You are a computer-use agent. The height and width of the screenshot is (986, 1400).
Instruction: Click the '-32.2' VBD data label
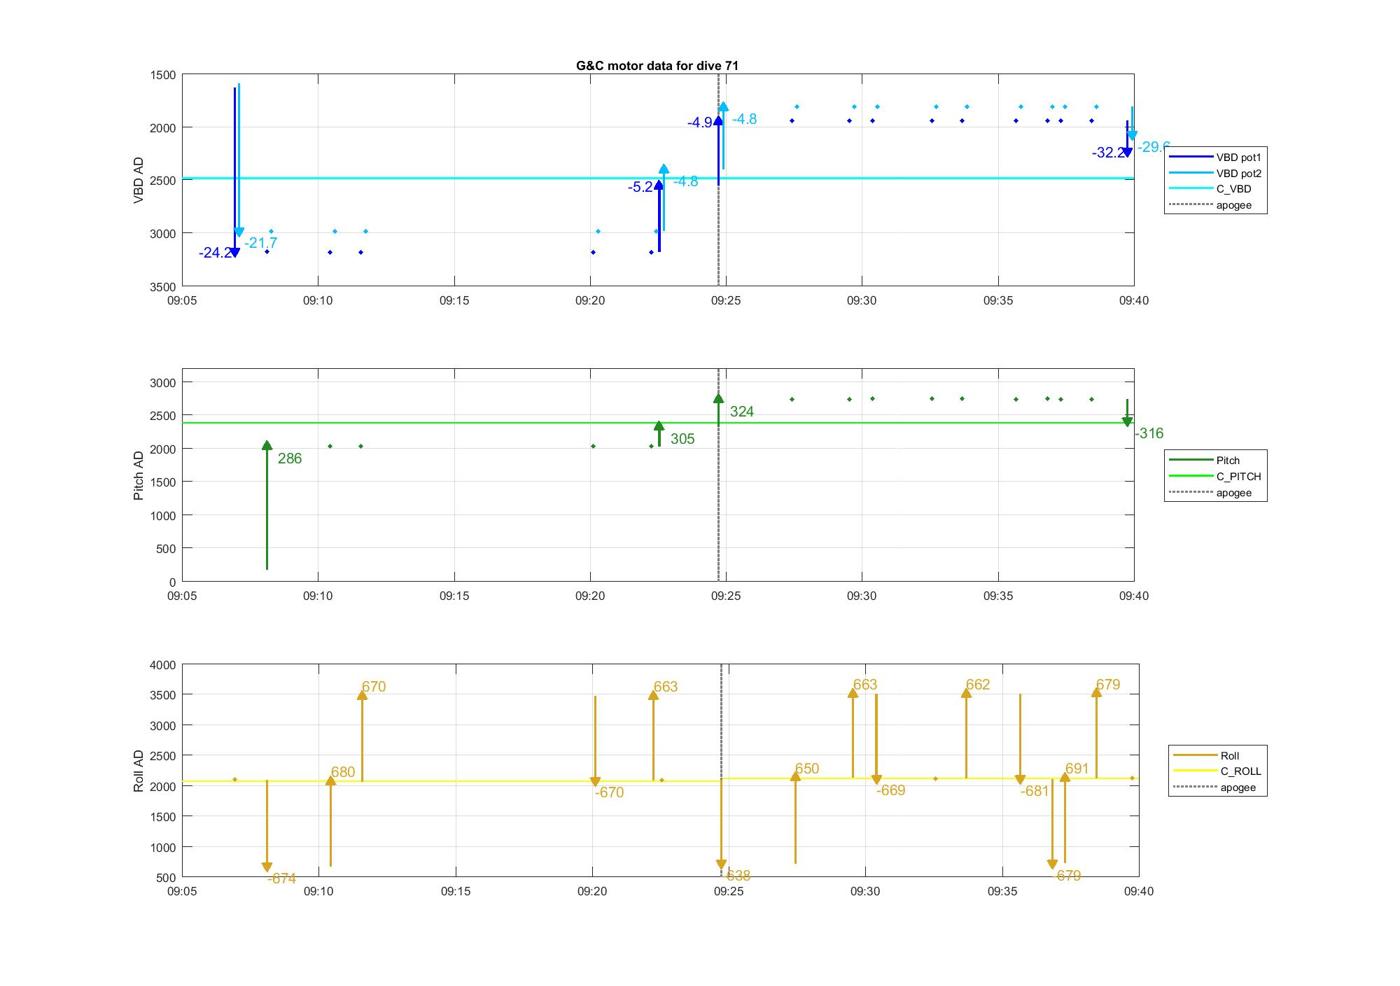tap(1108, 153)
